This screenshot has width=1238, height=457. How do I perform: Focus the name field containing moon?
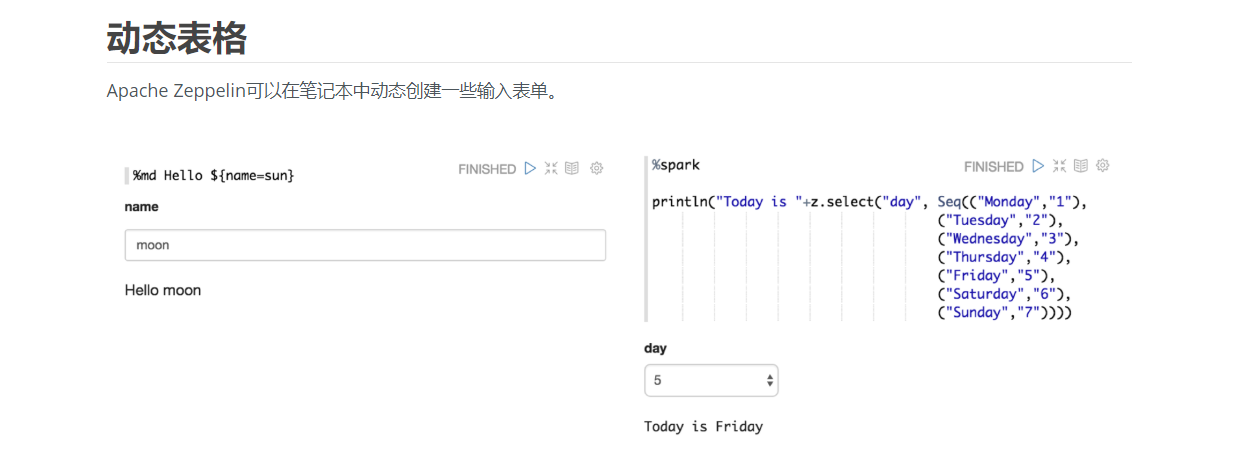(x=365, y=245)
